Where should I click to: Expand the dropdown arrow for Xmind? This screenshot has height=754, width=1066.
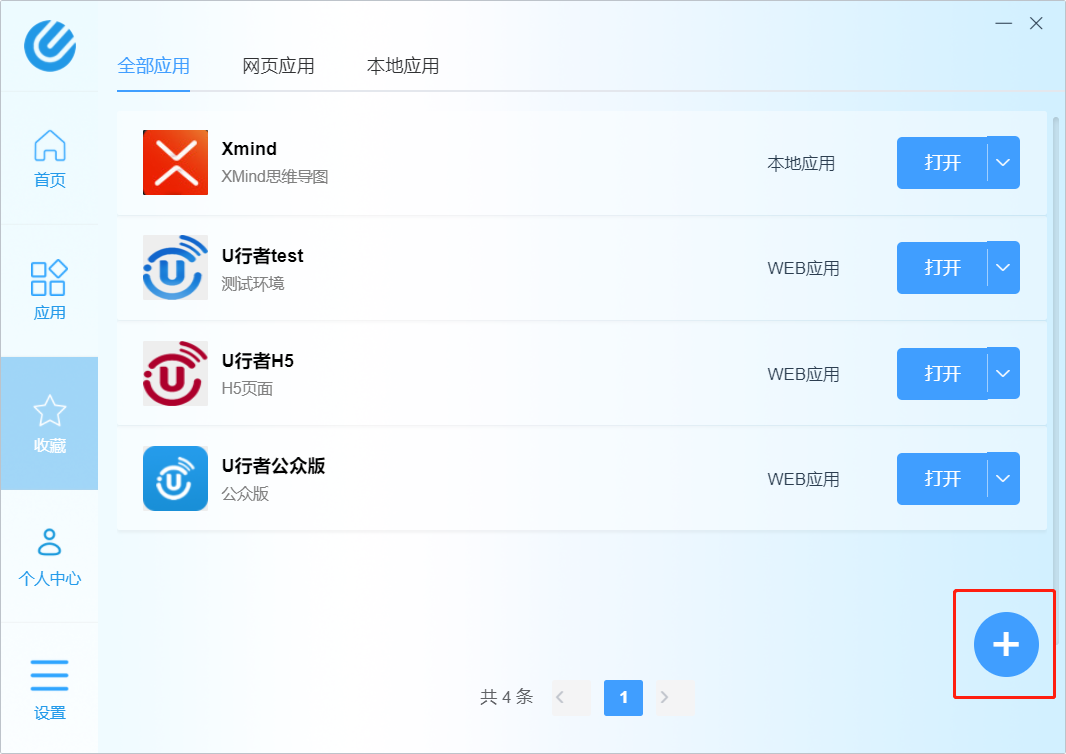click(x=1003, y=162)
